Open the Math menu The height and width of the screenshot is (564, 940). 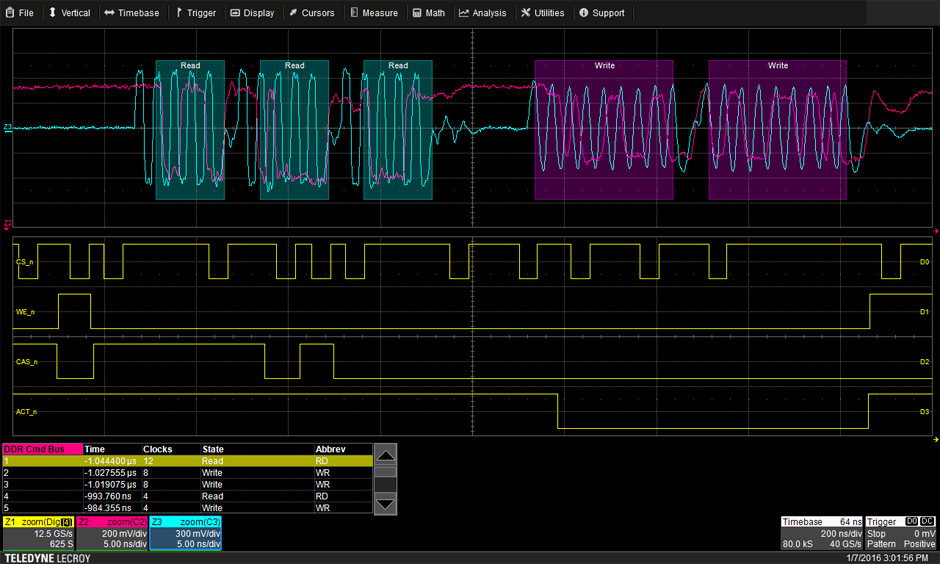coord(428,13)
